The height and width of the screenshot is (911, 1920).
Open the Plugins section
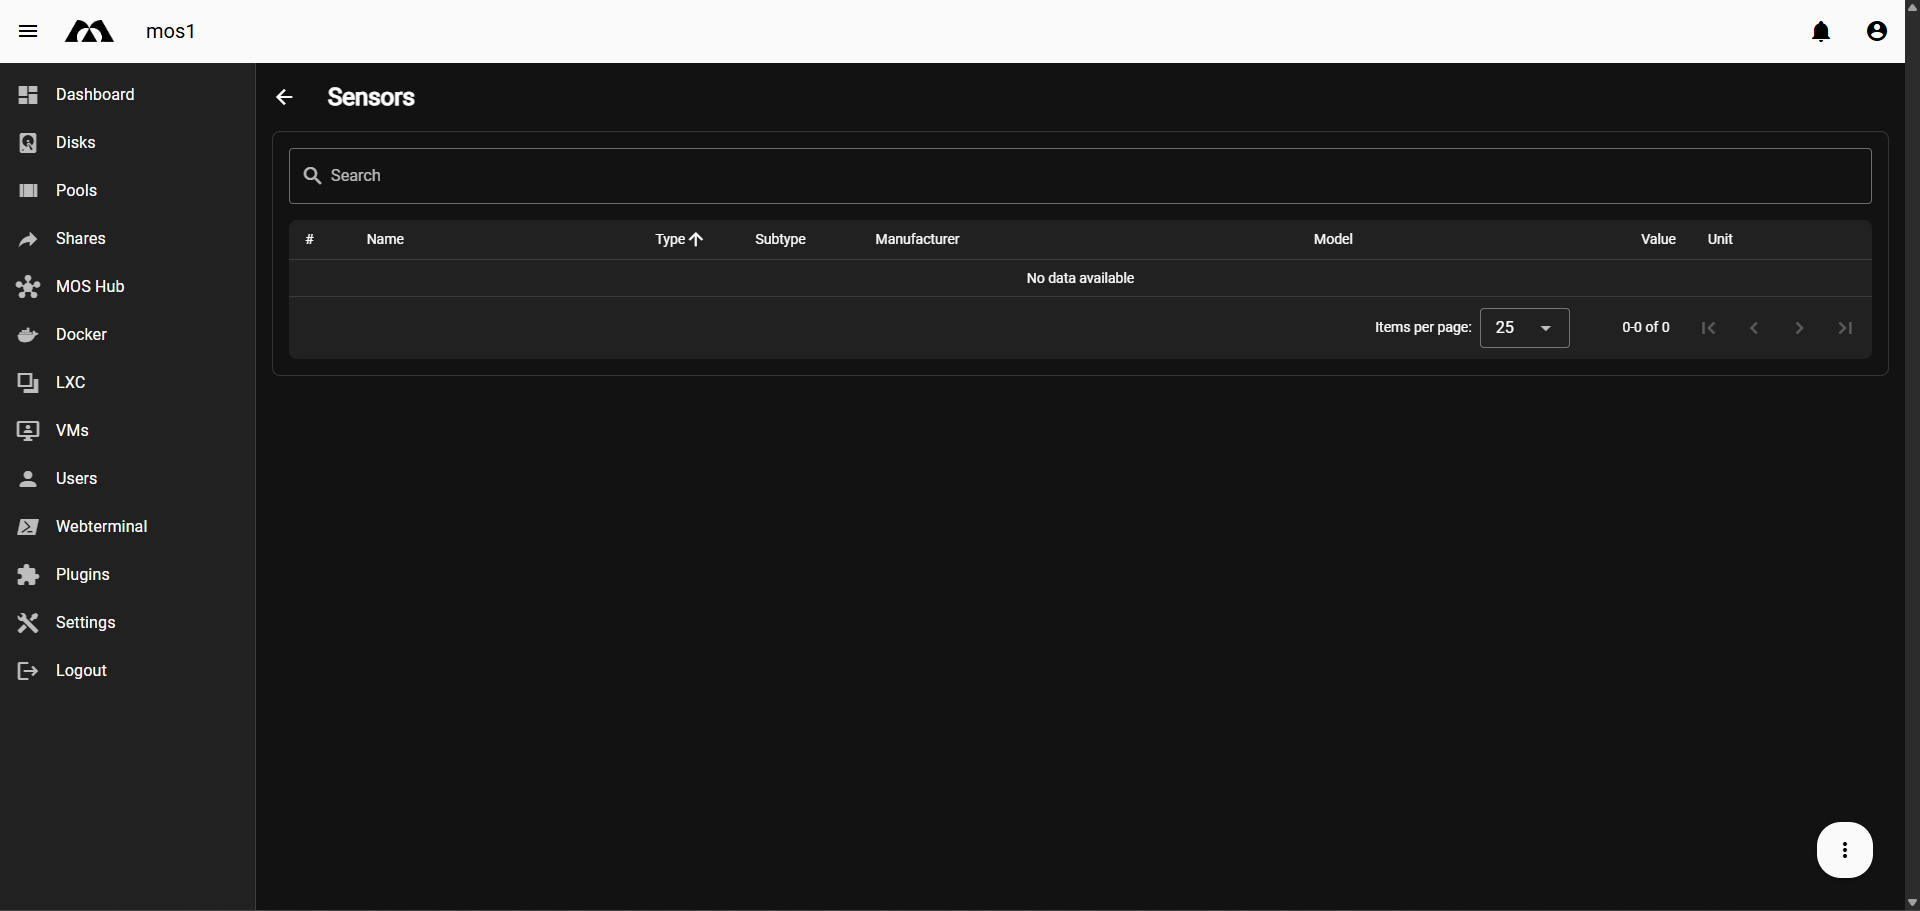pyautogui.click(x=82, y=574)
